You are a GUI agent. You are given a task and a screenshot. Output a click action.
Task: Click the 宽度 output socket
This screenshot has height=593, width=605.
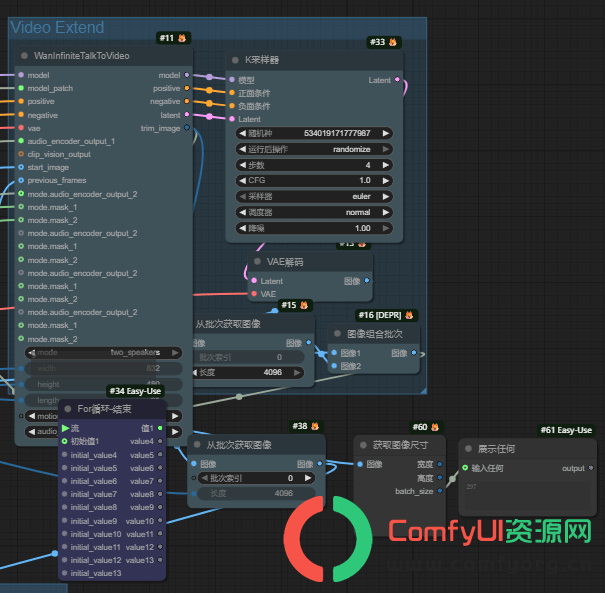[440, 464]
